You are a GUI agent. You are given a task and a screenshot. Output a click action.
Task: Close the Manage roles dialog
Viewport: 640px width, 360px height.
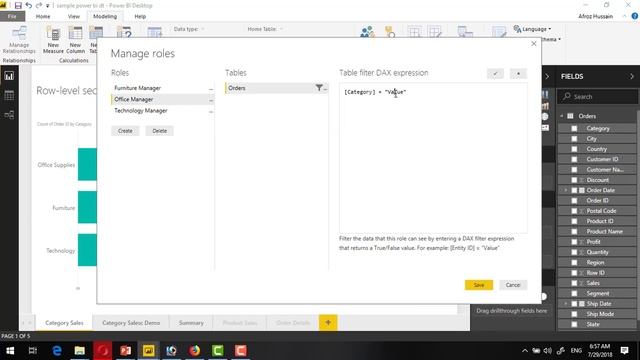pos(533,43)
